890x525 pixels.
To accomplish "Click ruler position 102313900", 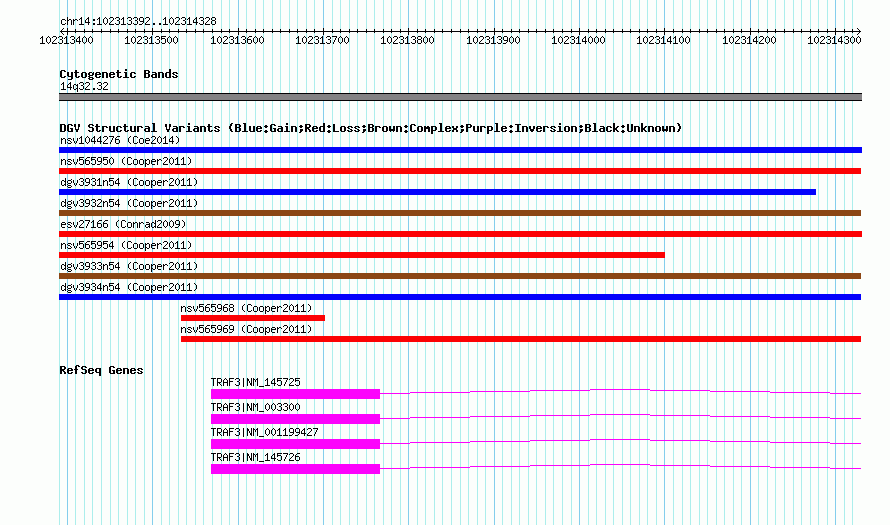I will tap(493, 40).
